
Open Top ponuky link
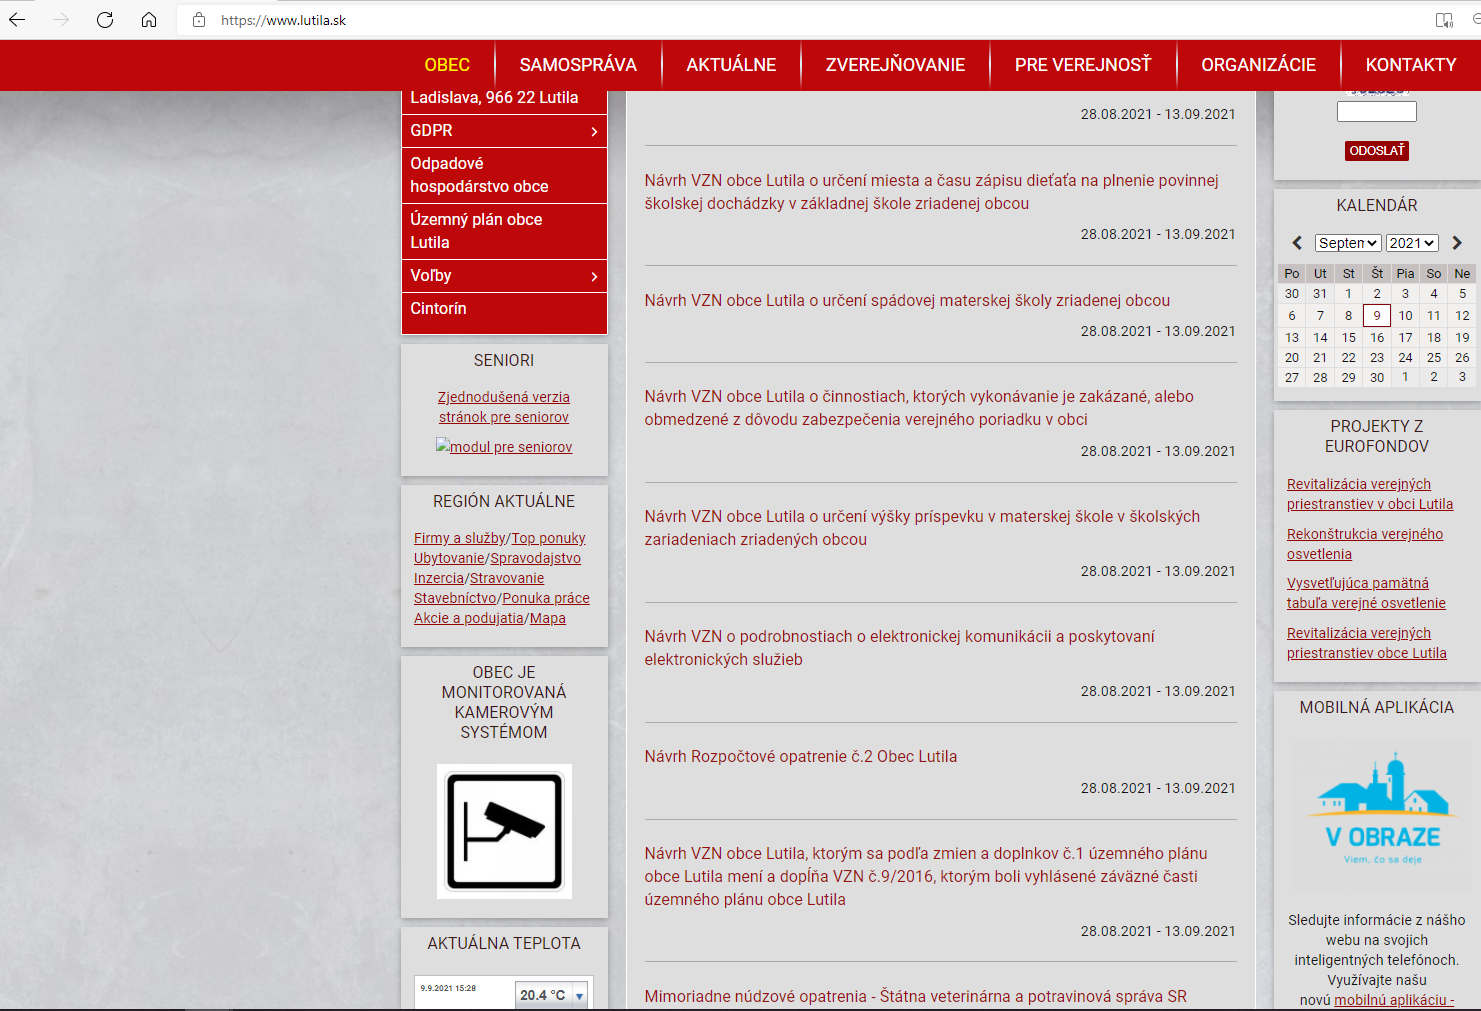pyautogui.click(x=548, y=538)
